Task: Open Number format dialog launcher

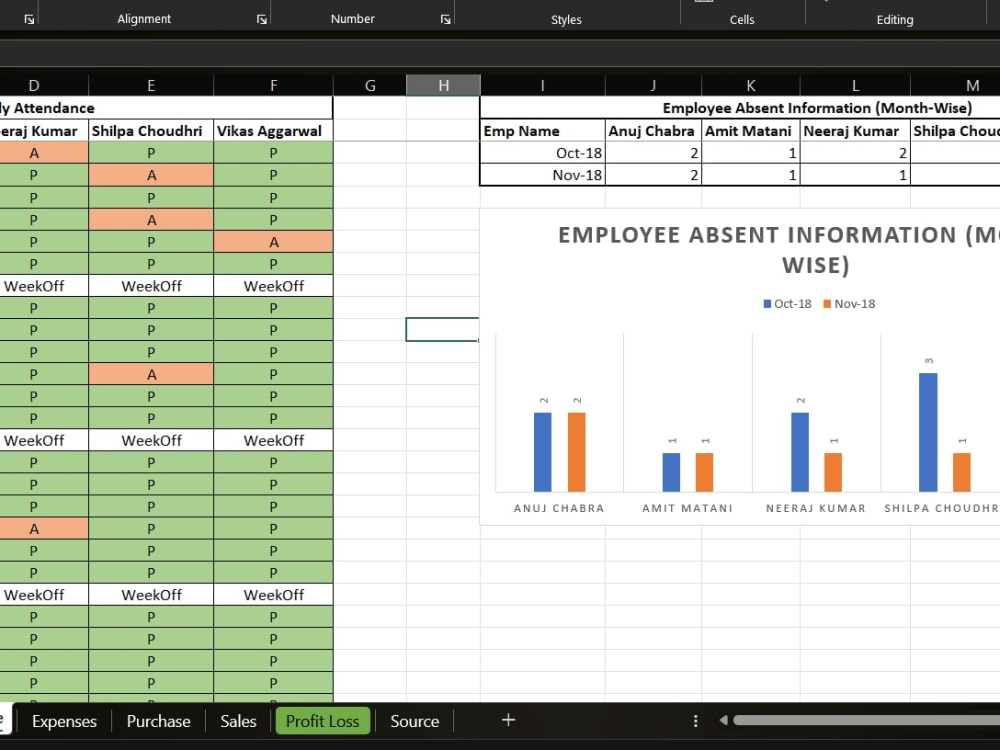Action: coord(445,19)
